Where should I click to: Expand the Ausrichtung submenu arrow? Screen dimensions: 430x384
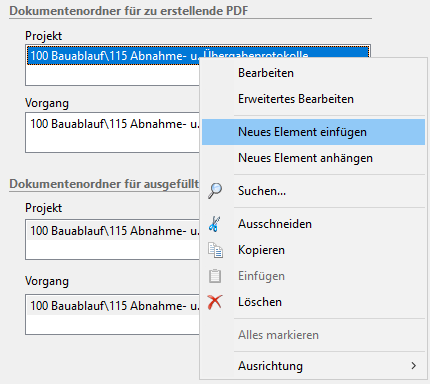coord(414,366)
